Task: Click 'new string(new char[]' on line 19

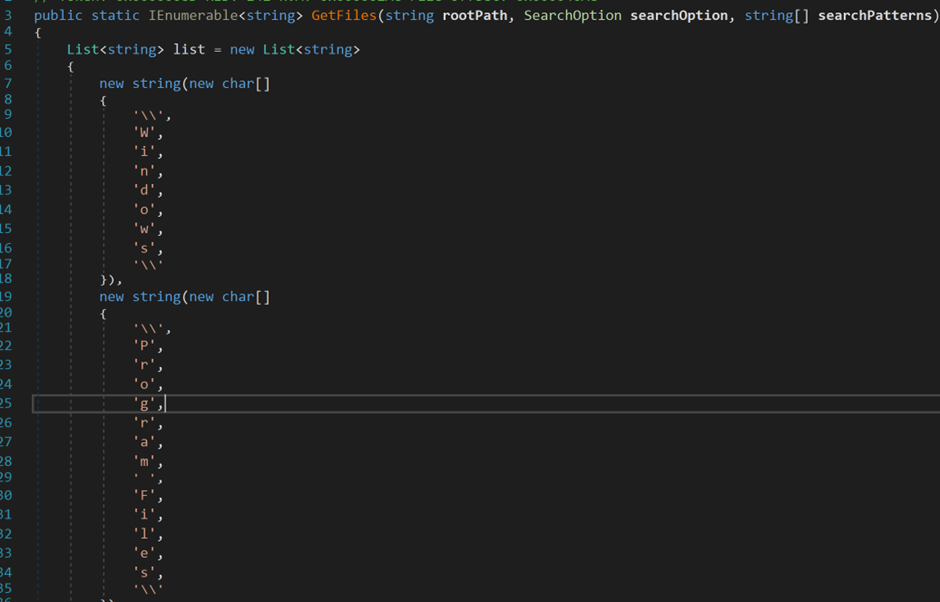Action: coord(185,297)
